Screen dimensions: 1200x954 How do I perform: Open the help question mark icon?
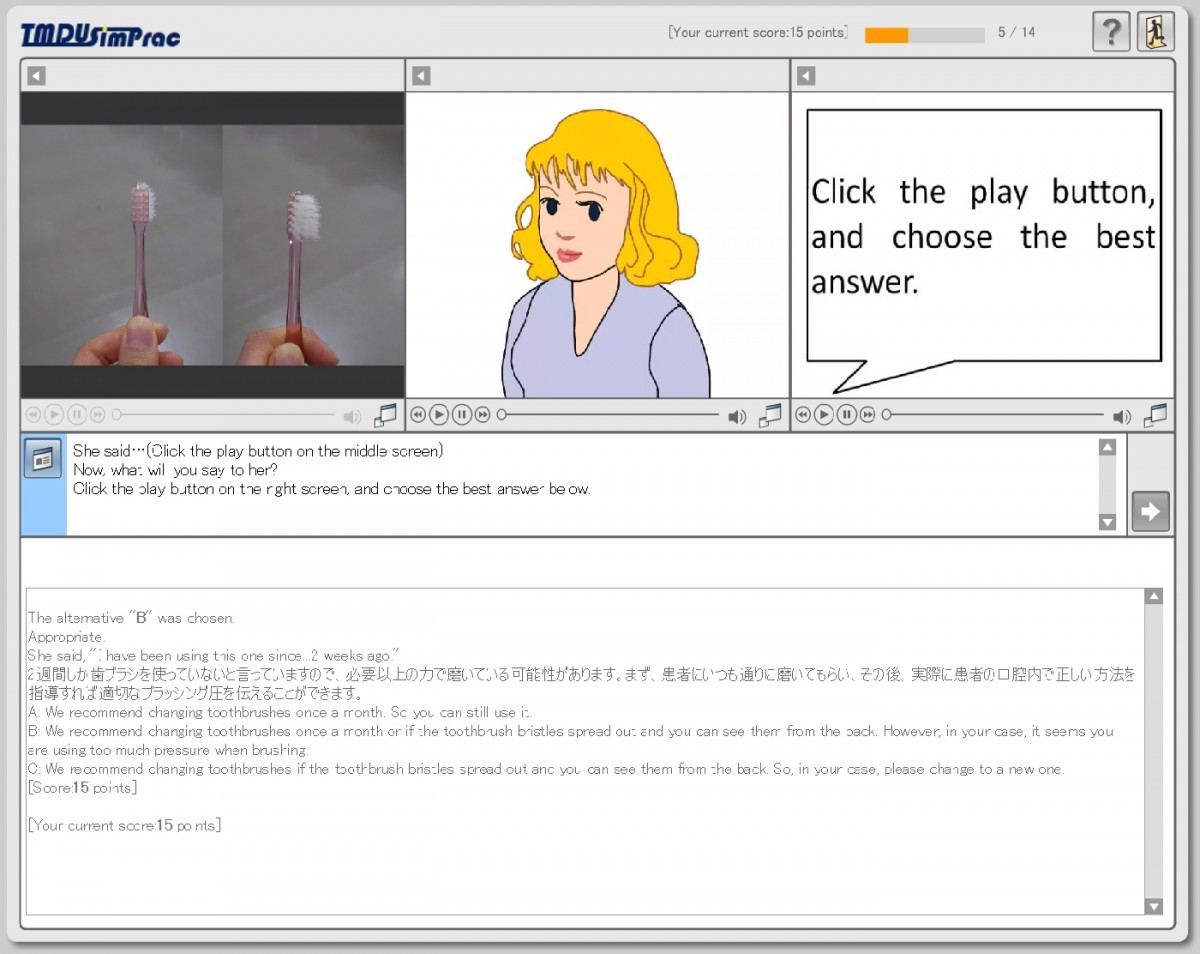(1111, 32)
